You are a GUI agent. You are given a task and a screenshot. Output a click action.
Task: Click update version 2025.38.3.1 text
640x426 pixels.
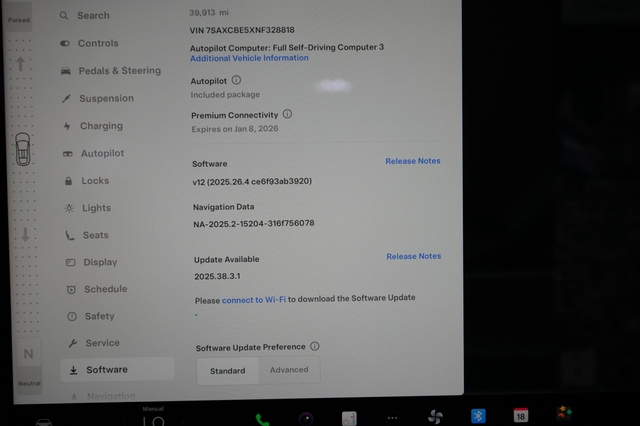pos(217,276)
